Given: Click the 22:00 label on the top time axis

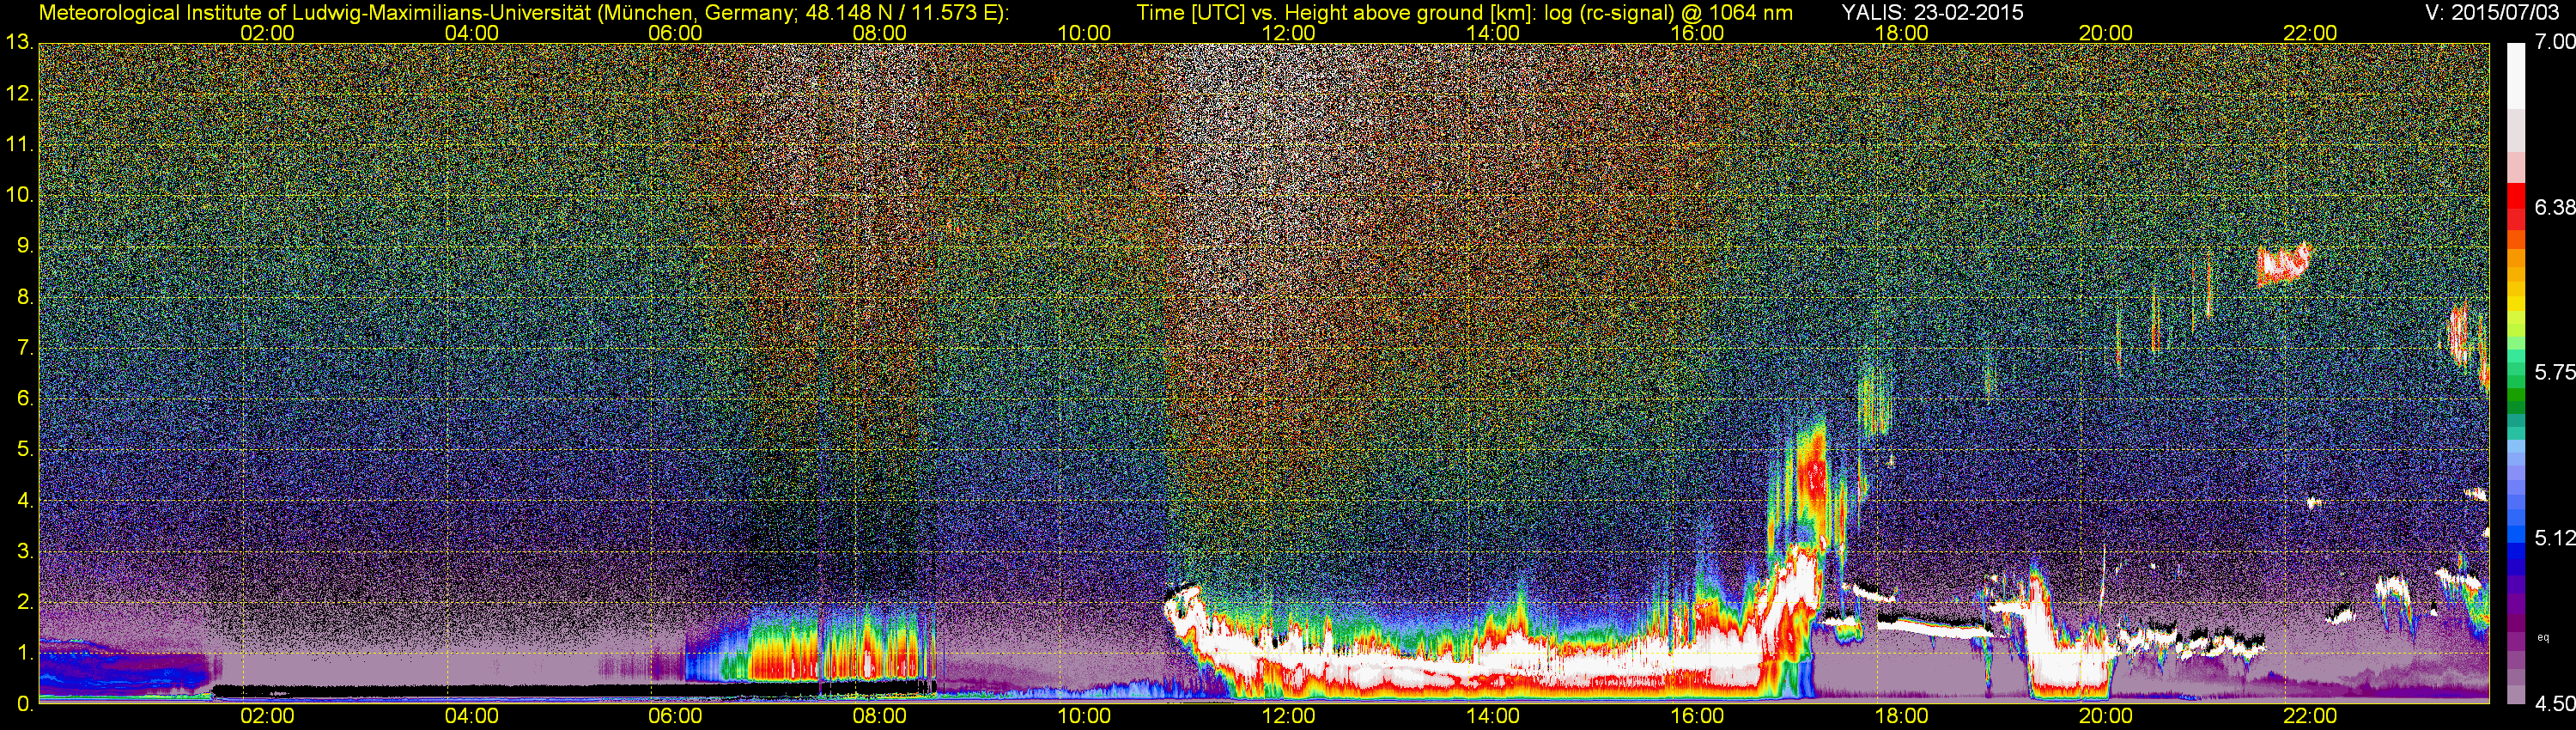Looking at the screenshot, I should click(2310, 33).
